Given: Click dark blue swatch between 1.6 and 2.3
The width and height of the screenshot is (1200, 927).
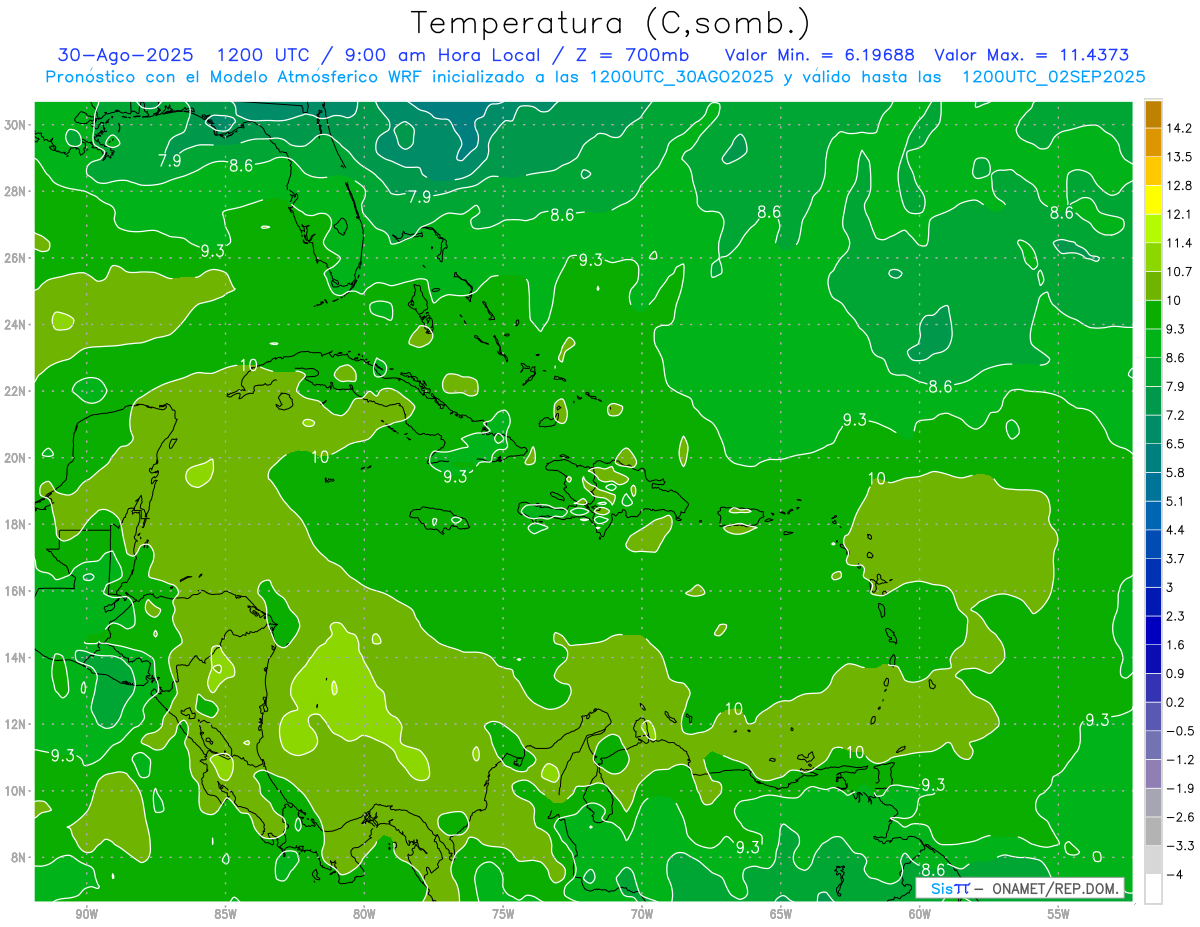Looking at the screenshot, I should [x=1153, y=631].
